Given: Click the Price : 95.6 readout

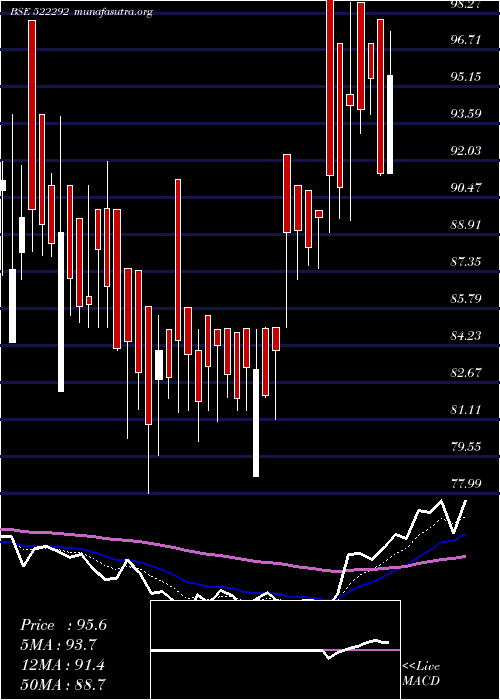Looking at the screenshot, I should (64, 625).
